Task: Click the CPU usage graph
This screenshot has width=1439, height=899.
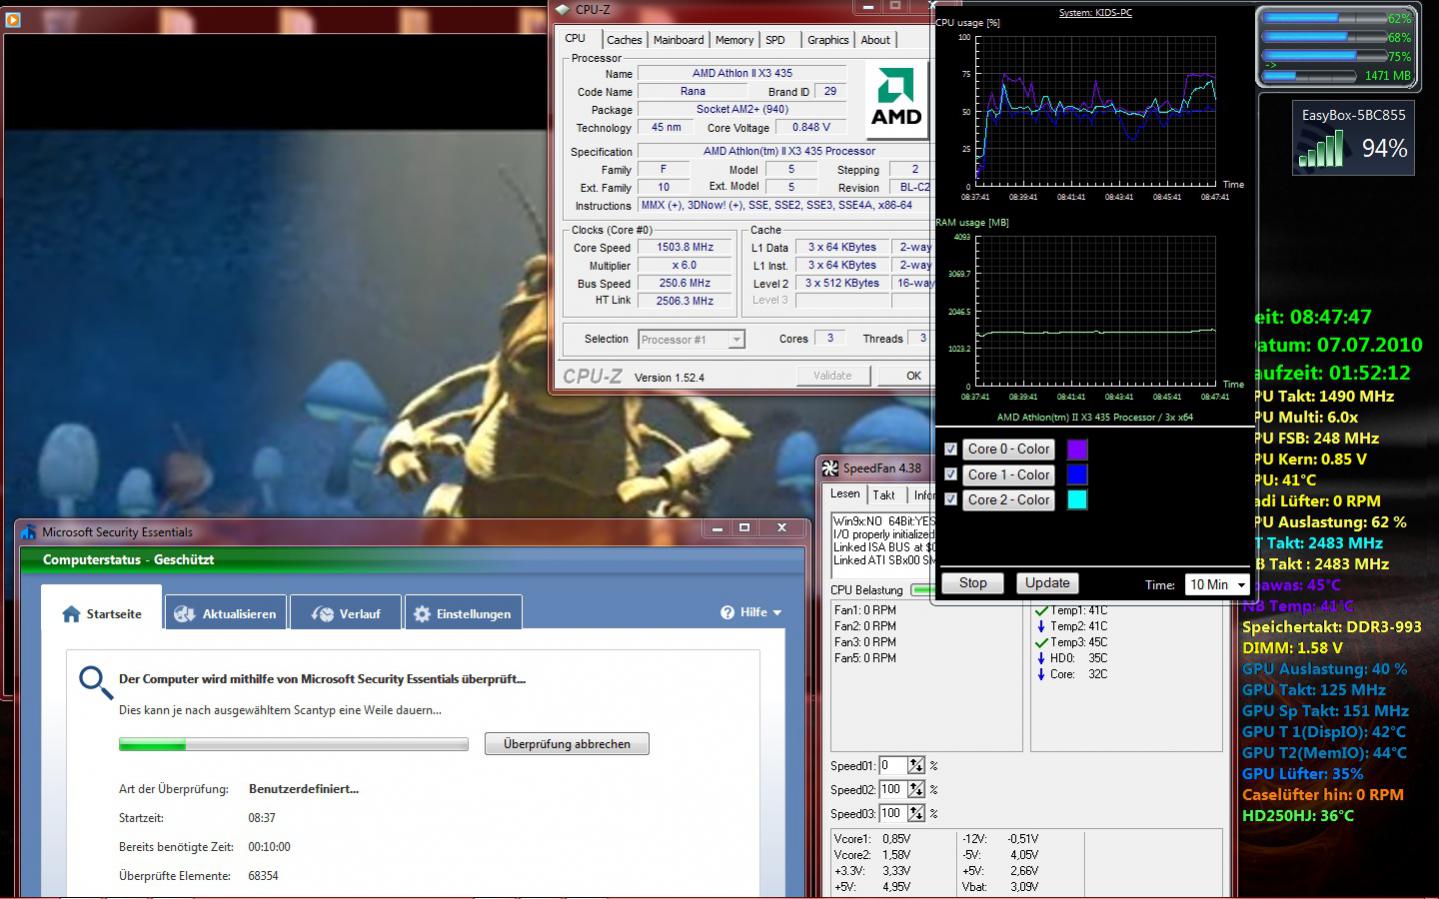Action: (1095, 112)
